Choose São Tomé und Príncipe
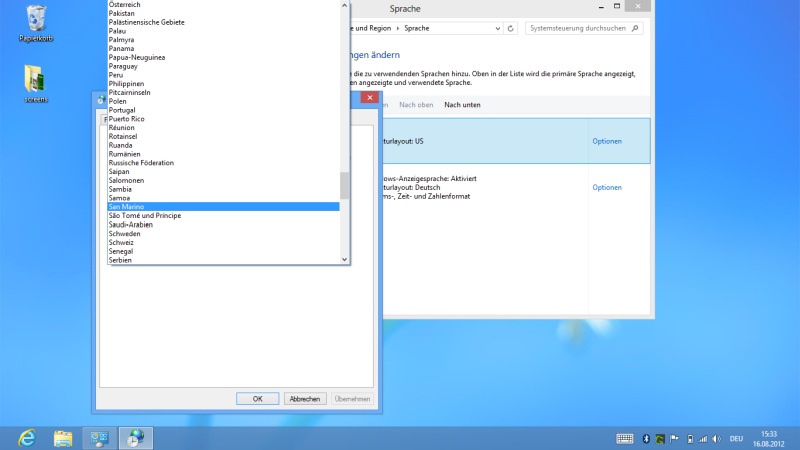This screenshot has height=450, width=800. pyautogui.click(x=223, y=216)
